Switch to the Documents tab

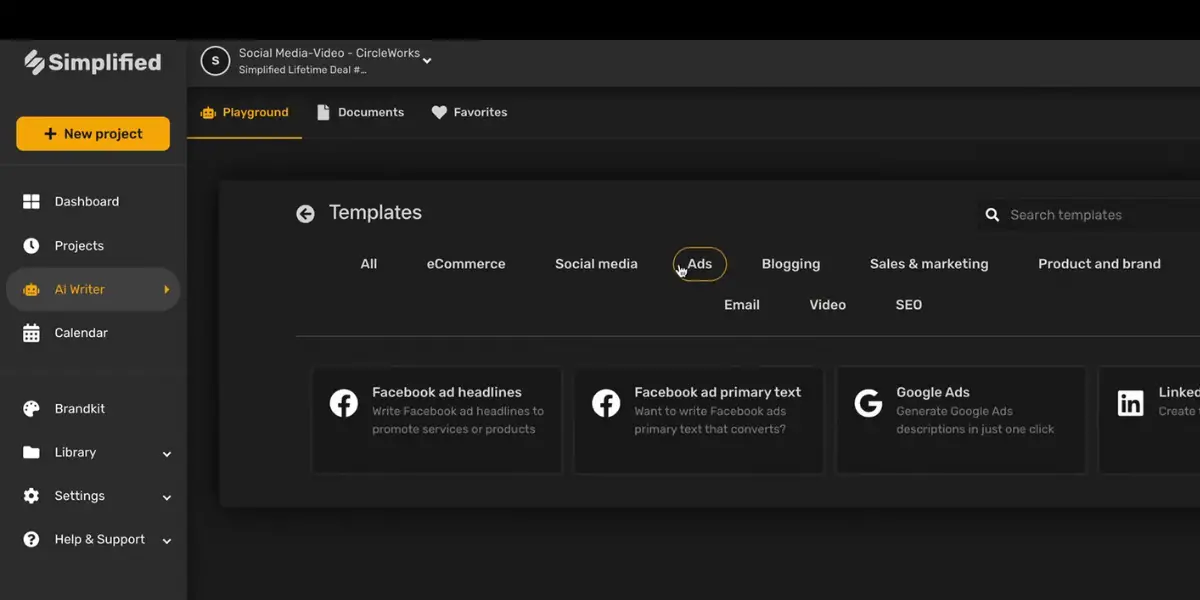(360, 113)
